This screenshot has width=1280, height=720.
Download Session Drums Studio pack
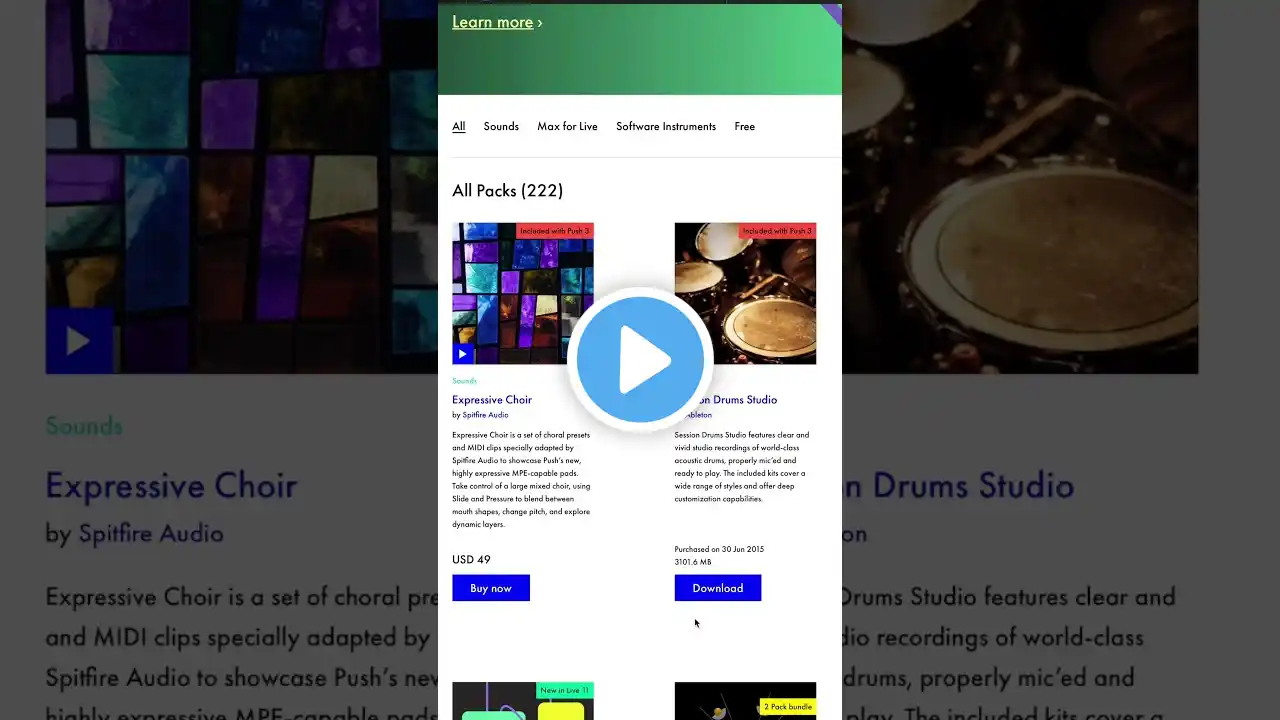[x=718, y=588]
